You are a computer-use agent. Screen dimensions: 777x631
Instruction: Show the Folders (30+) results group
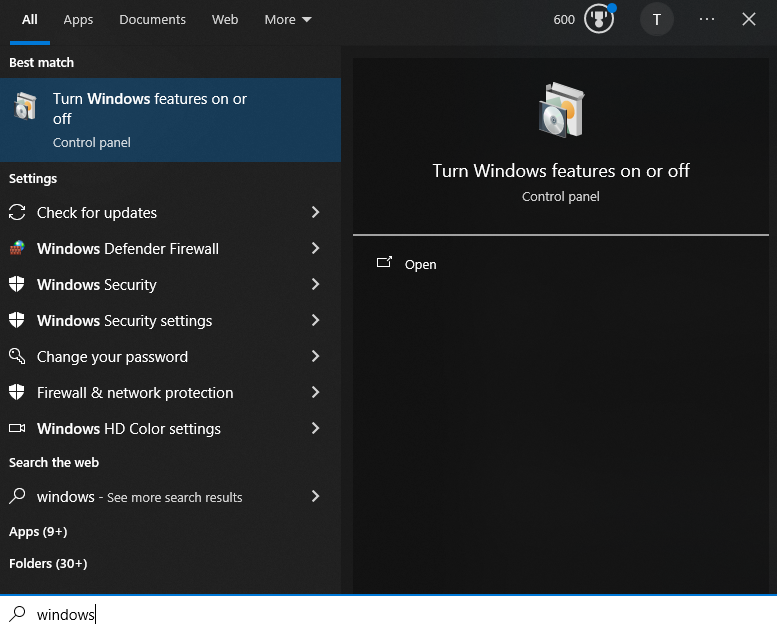click(x=48, y=564)
